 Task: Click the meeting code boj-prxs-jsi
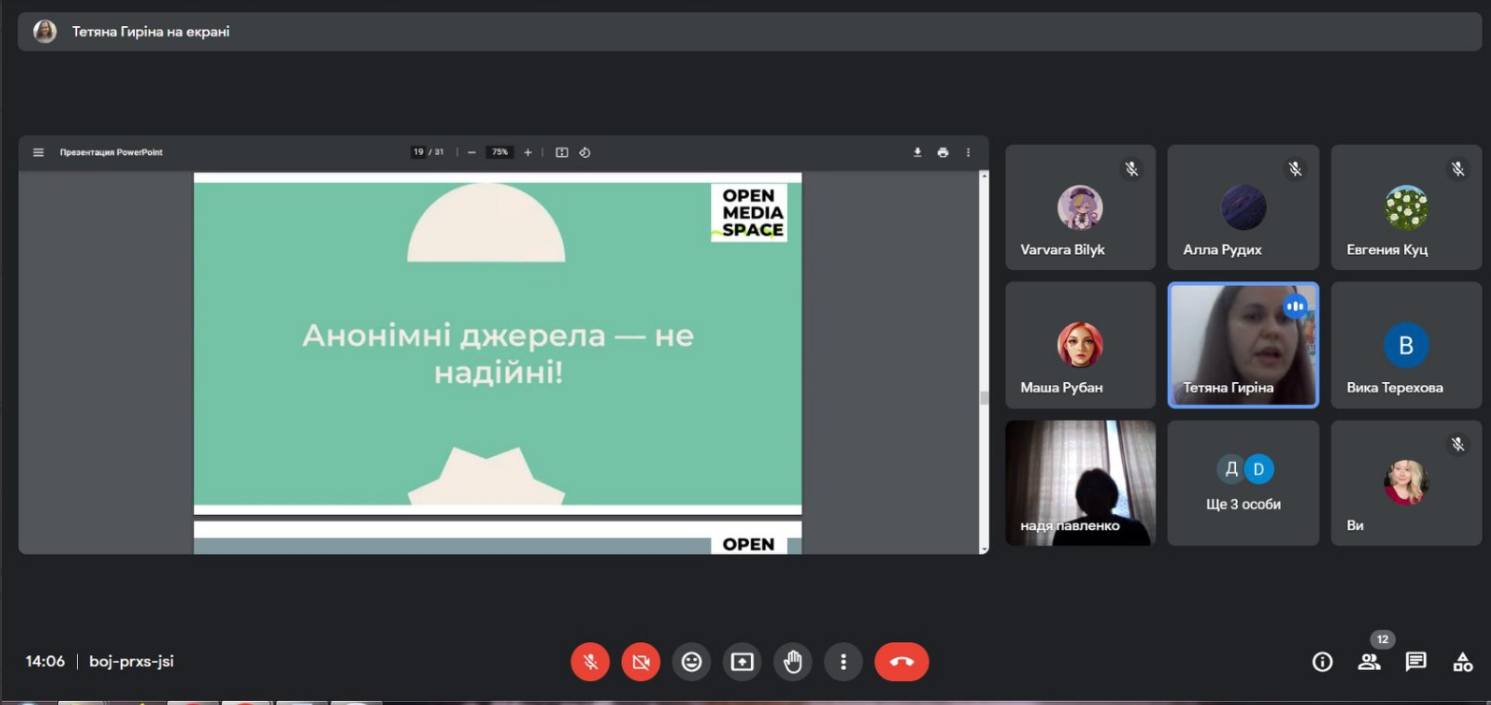click(x=131, y=661)
